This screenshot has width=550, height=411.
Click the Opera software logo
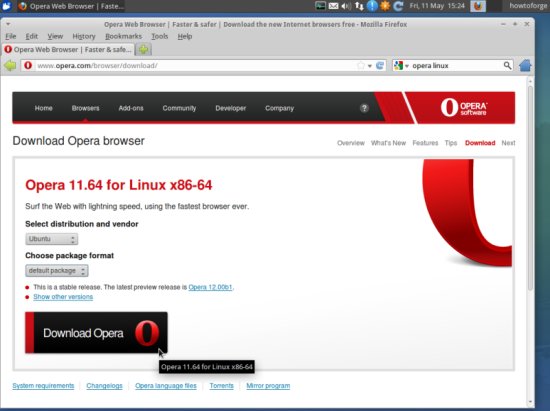pos(463,107)
